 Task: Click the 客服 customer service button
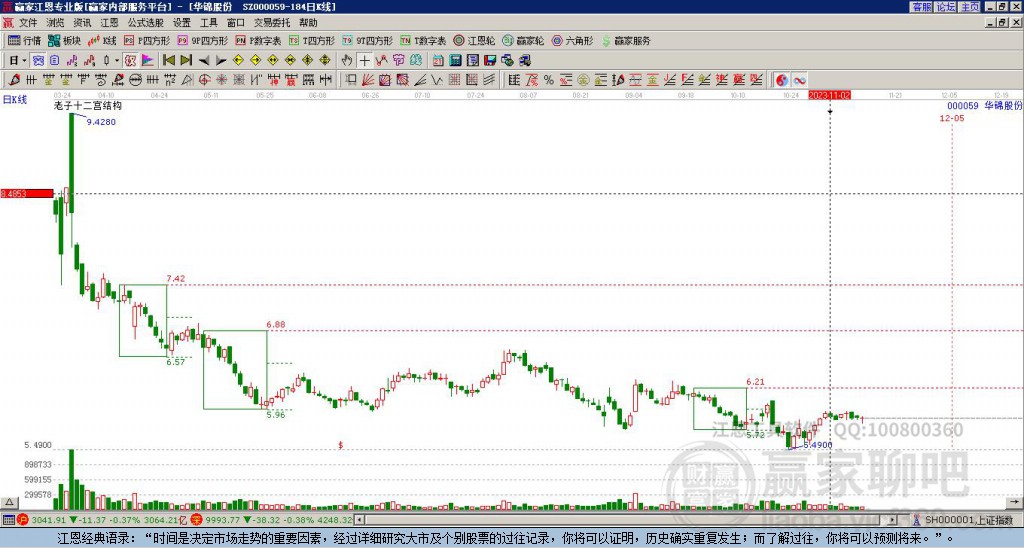click(921, 7)
